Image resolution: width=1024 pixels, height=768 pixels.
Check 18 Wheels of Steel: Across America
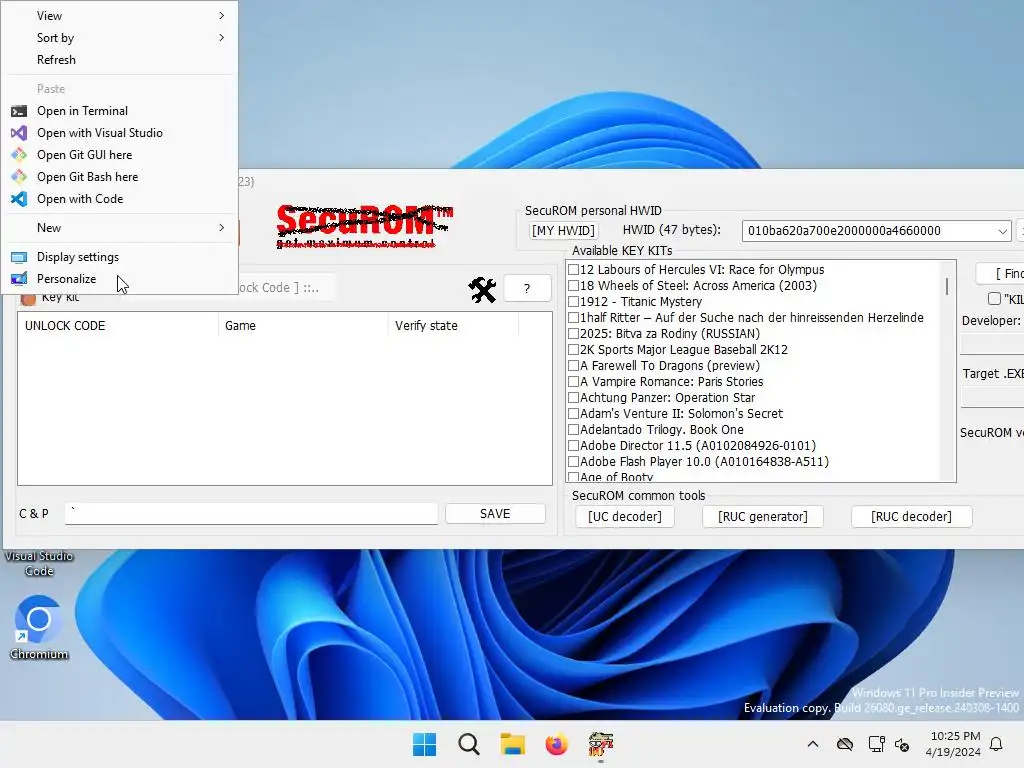click(x=573, y=285)
